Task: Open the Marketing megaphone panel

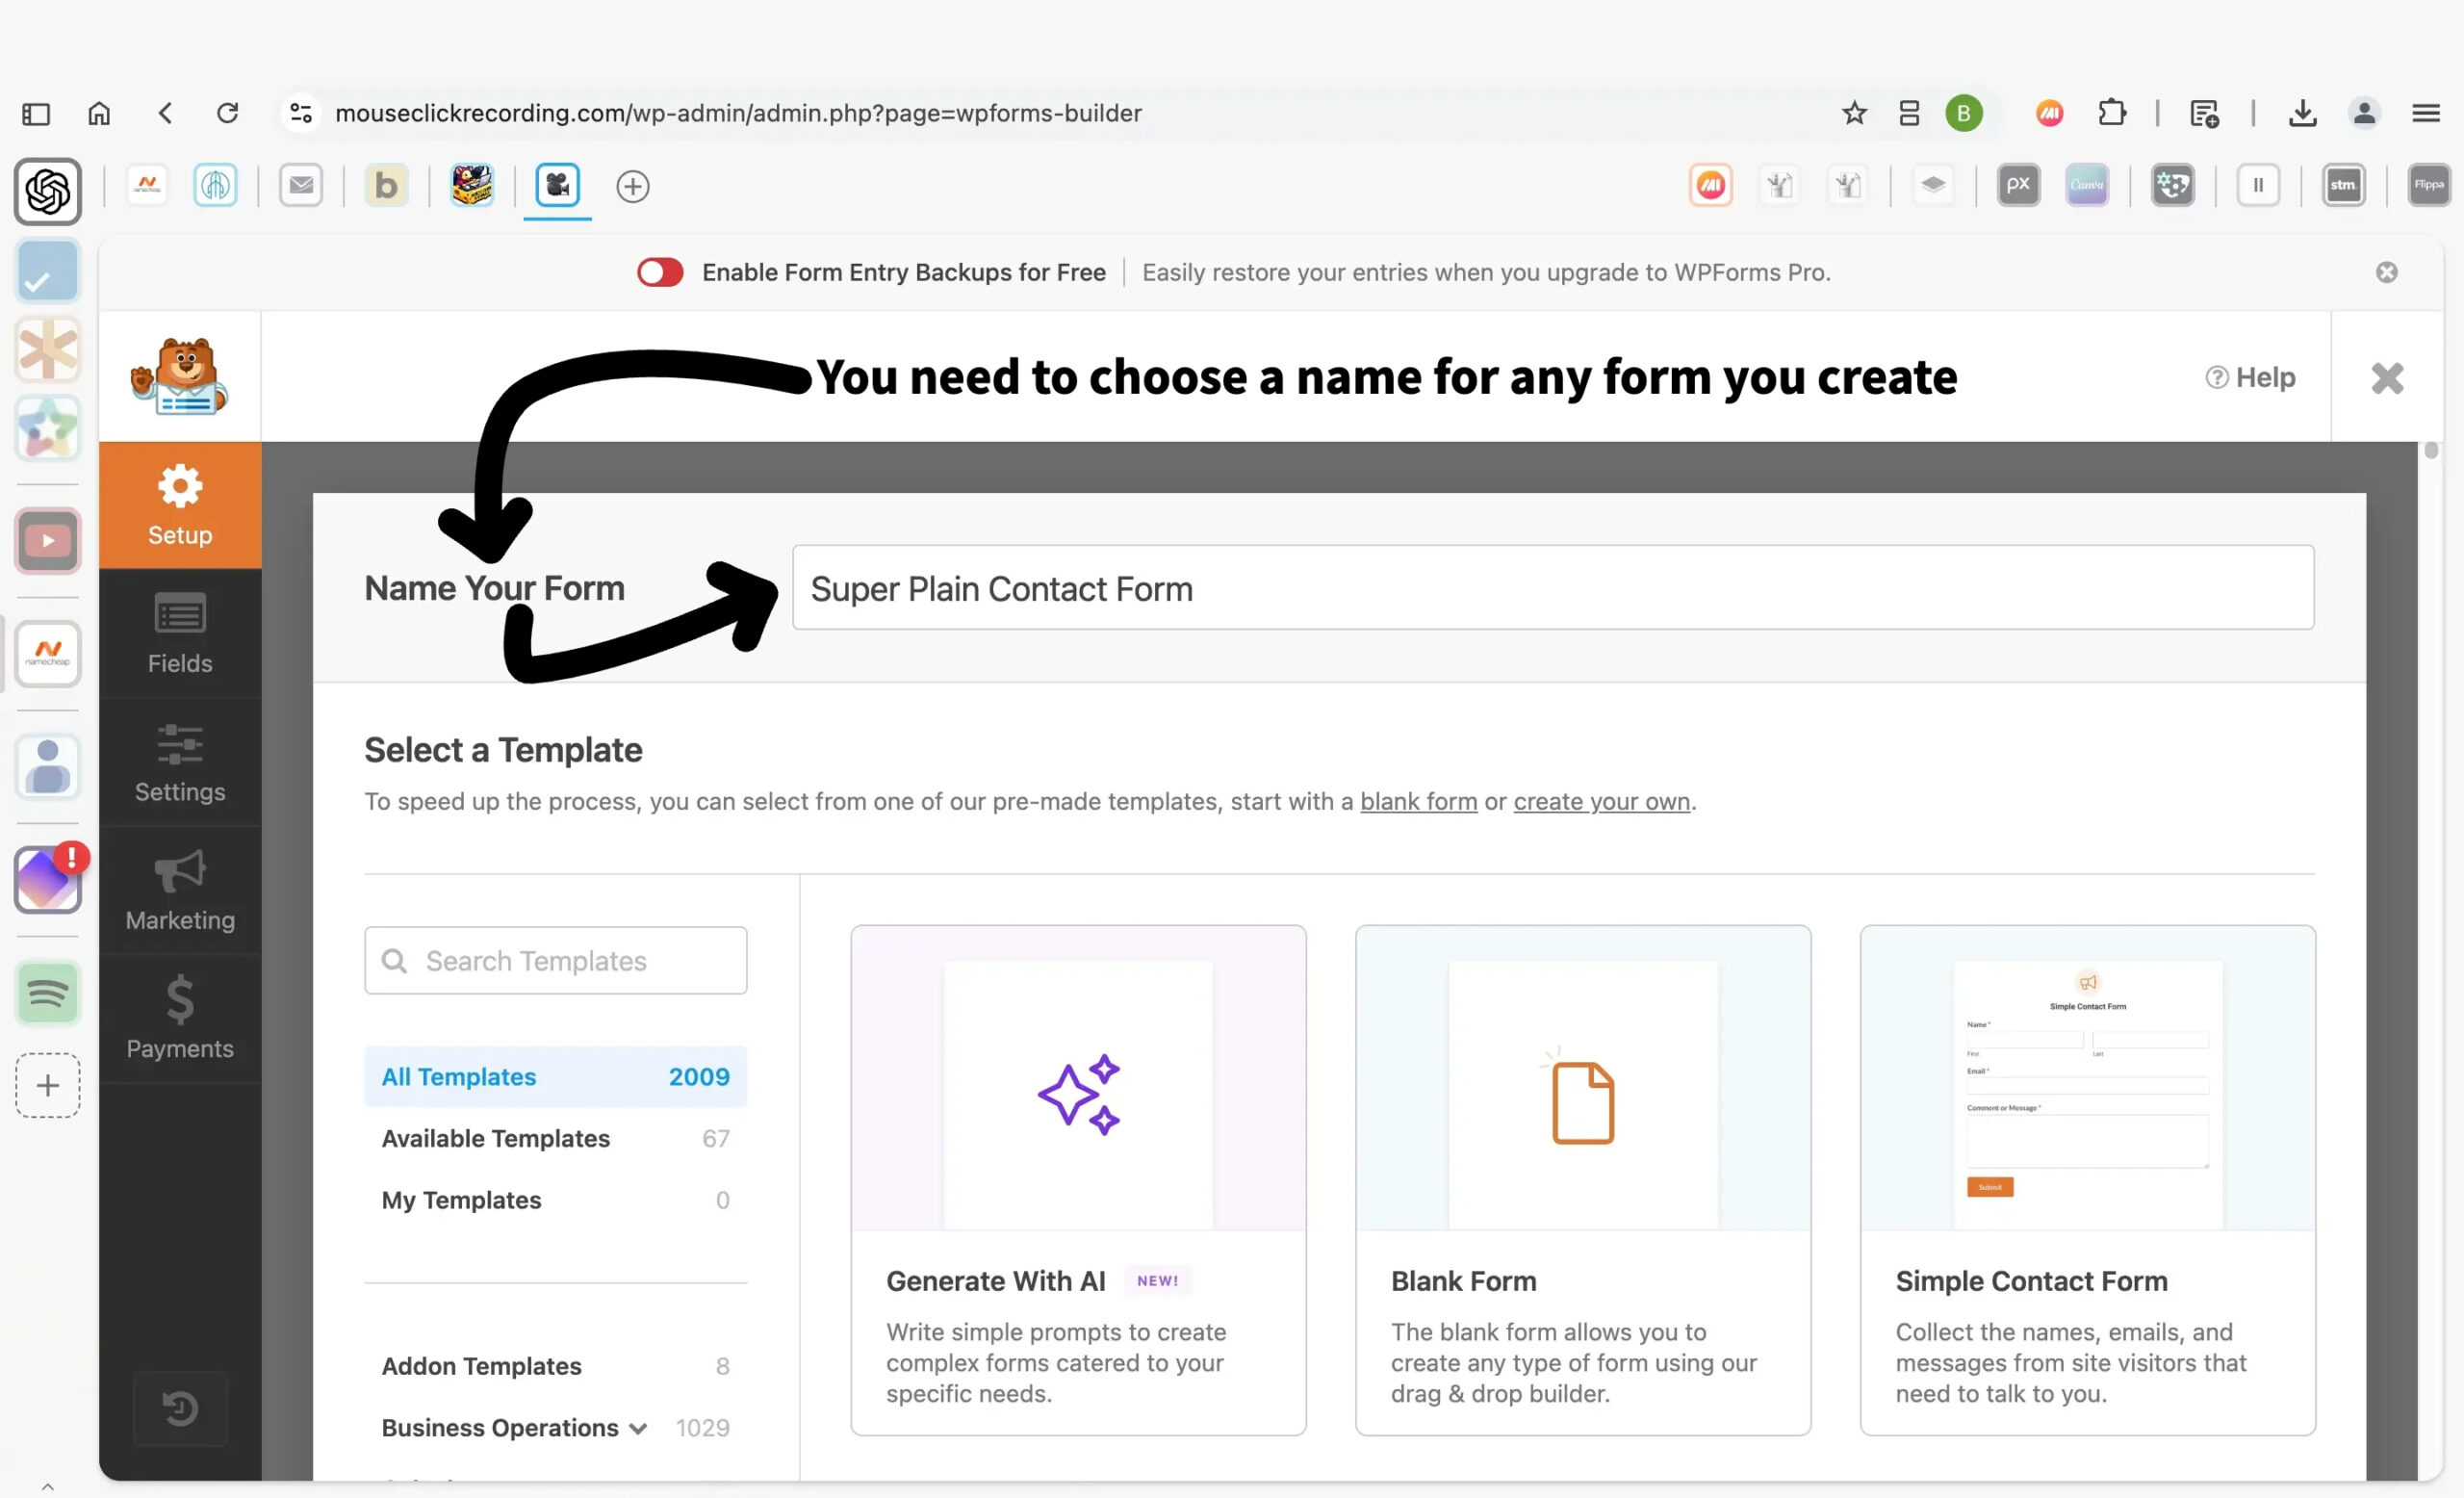Action: pos(180,890)
